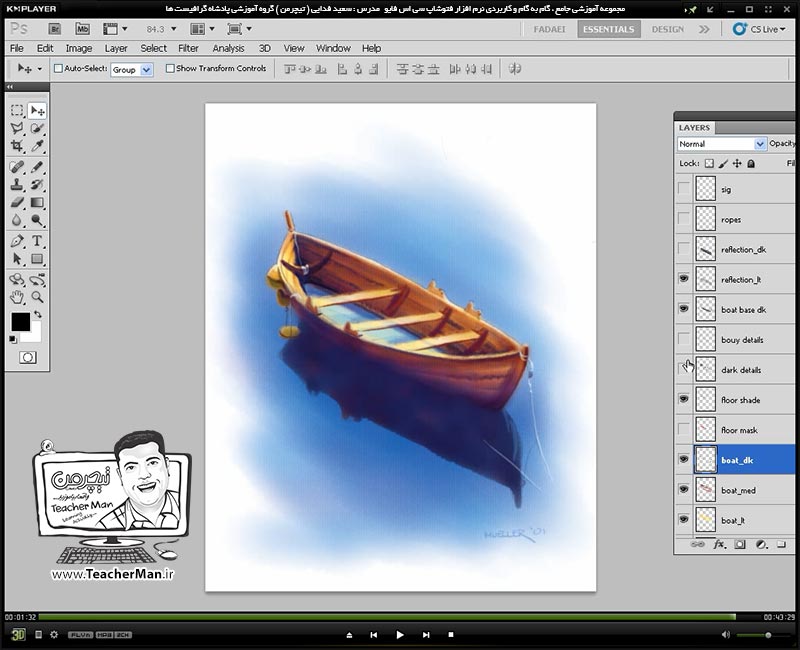Open the Filter menu
Viewport: 800px width, 650px height.
[188, 48]
